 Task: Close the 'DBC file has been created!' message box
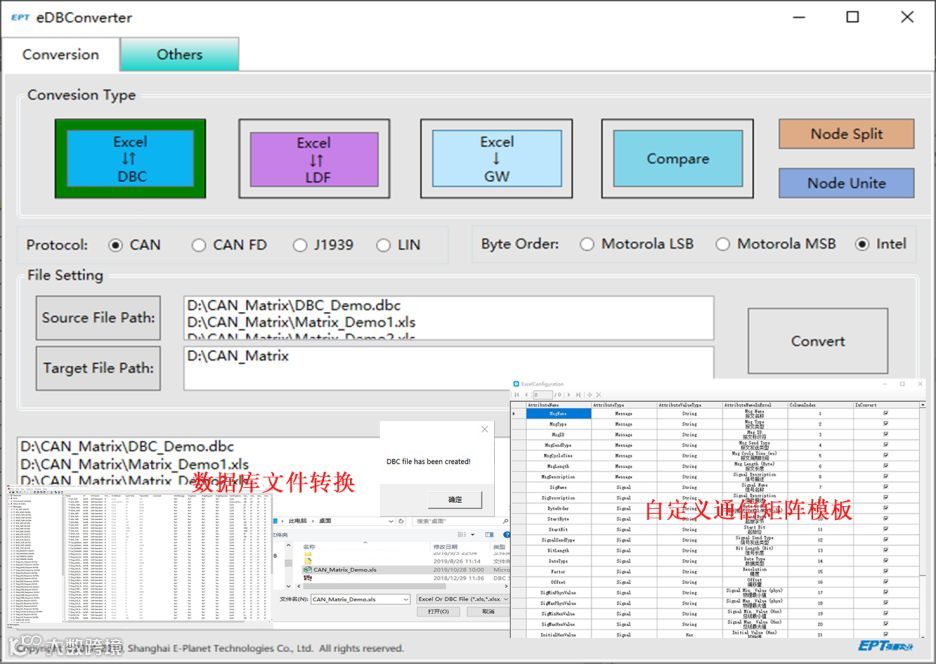click(485, 429)
